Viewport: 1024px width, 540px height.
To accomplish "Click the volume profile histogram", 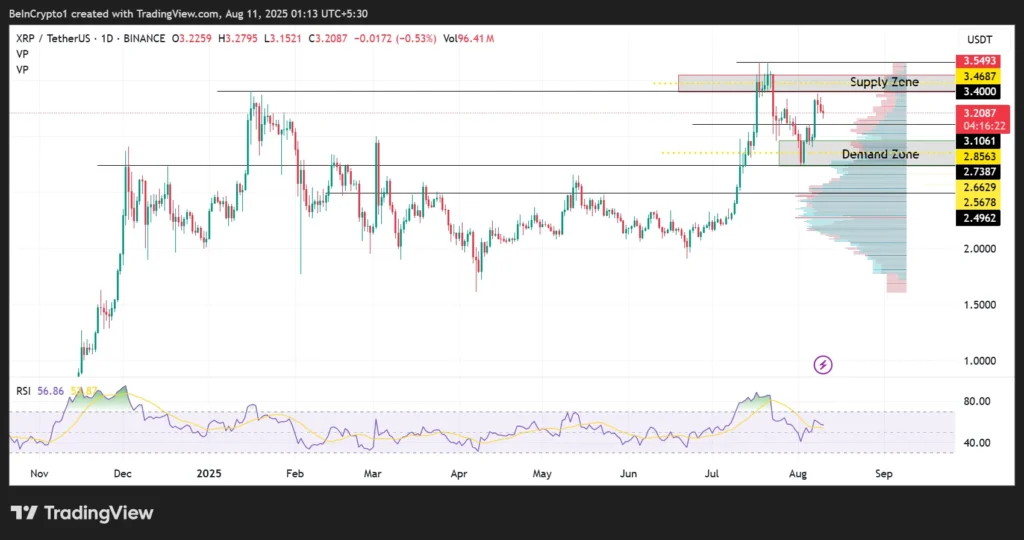I will click(870, 200).
